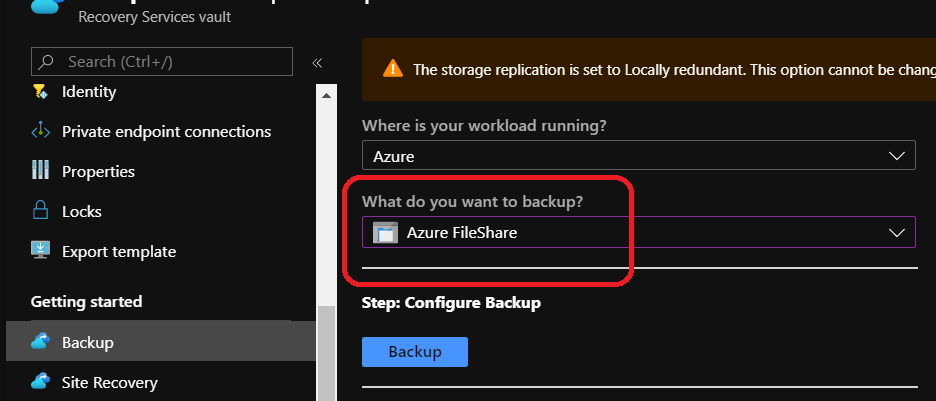Click the Locks padlock icon
The height and width of the screenshot is (401, 936).
pyautogui.click(x=40, y=212)
